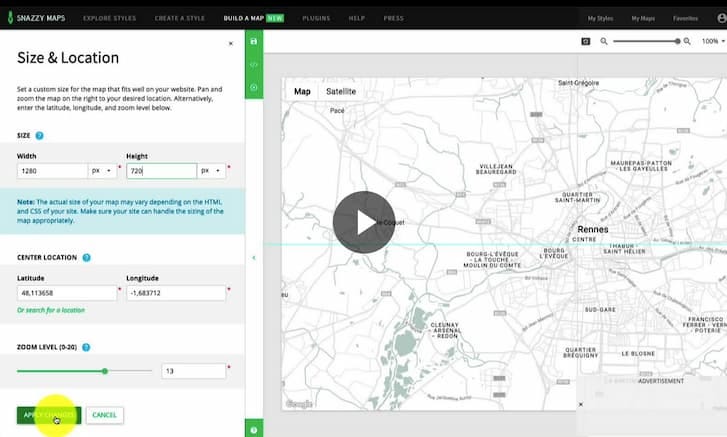
Task: Click the fit-to-screen preview icon
Action: tap(586, 41)
